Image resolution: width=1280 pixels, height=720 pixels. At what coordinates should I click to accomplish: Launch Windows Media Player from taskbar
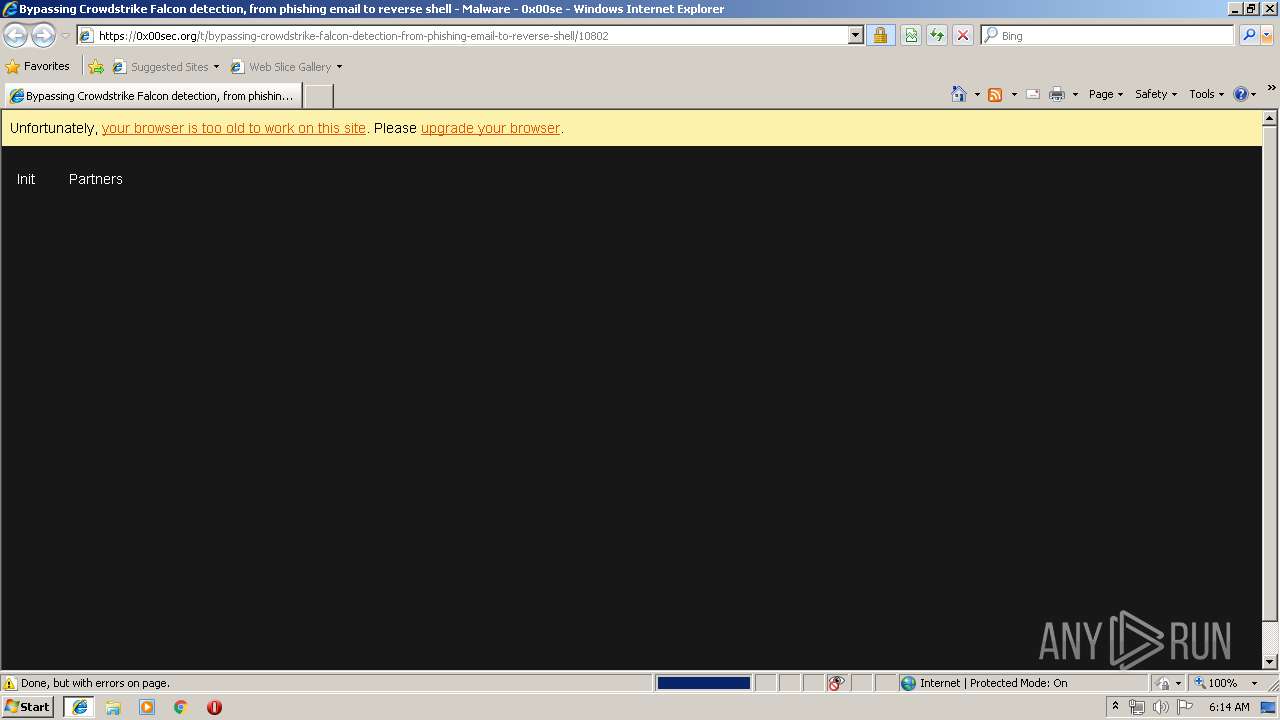pos(147,707)
